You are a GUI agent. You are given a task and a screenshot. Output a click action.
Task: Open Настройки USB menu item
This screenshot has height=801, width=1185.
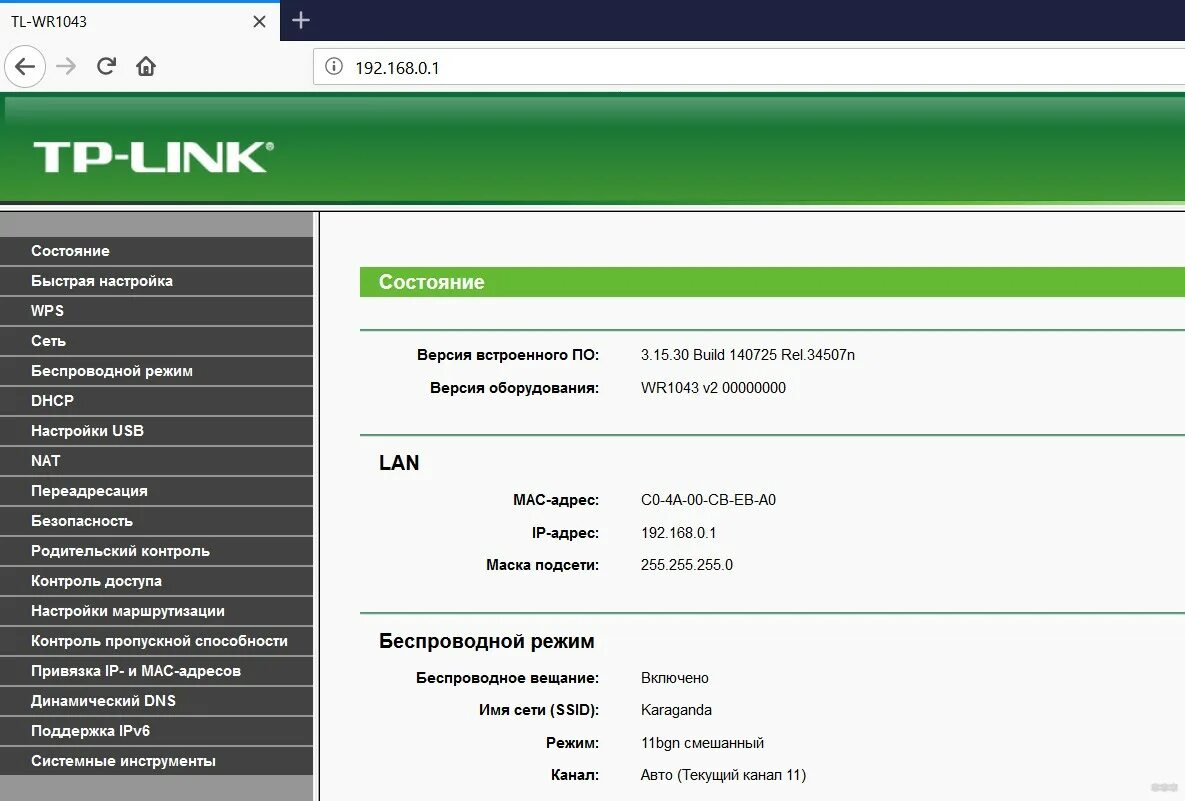coord(156,431)
